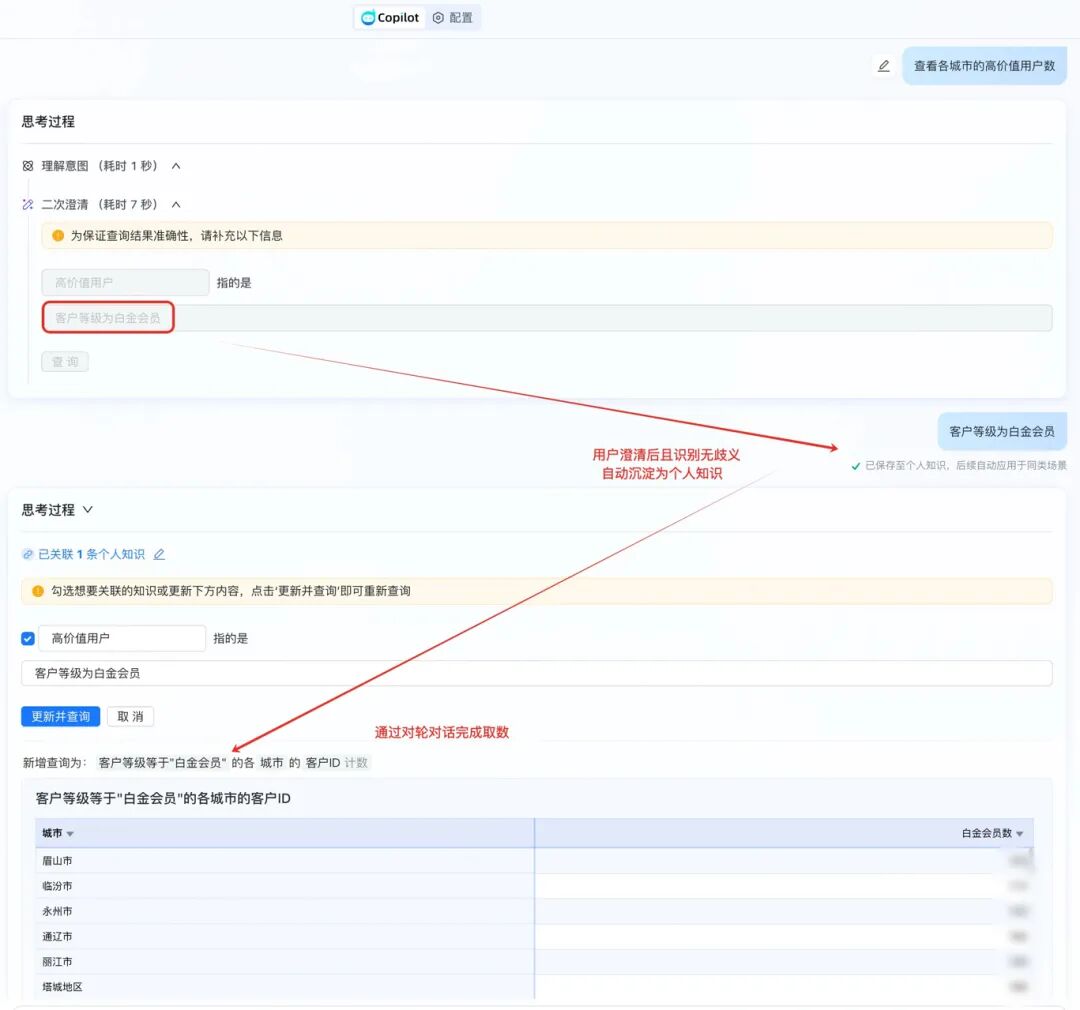Click the 配置 gear icon

coord(438,18)
